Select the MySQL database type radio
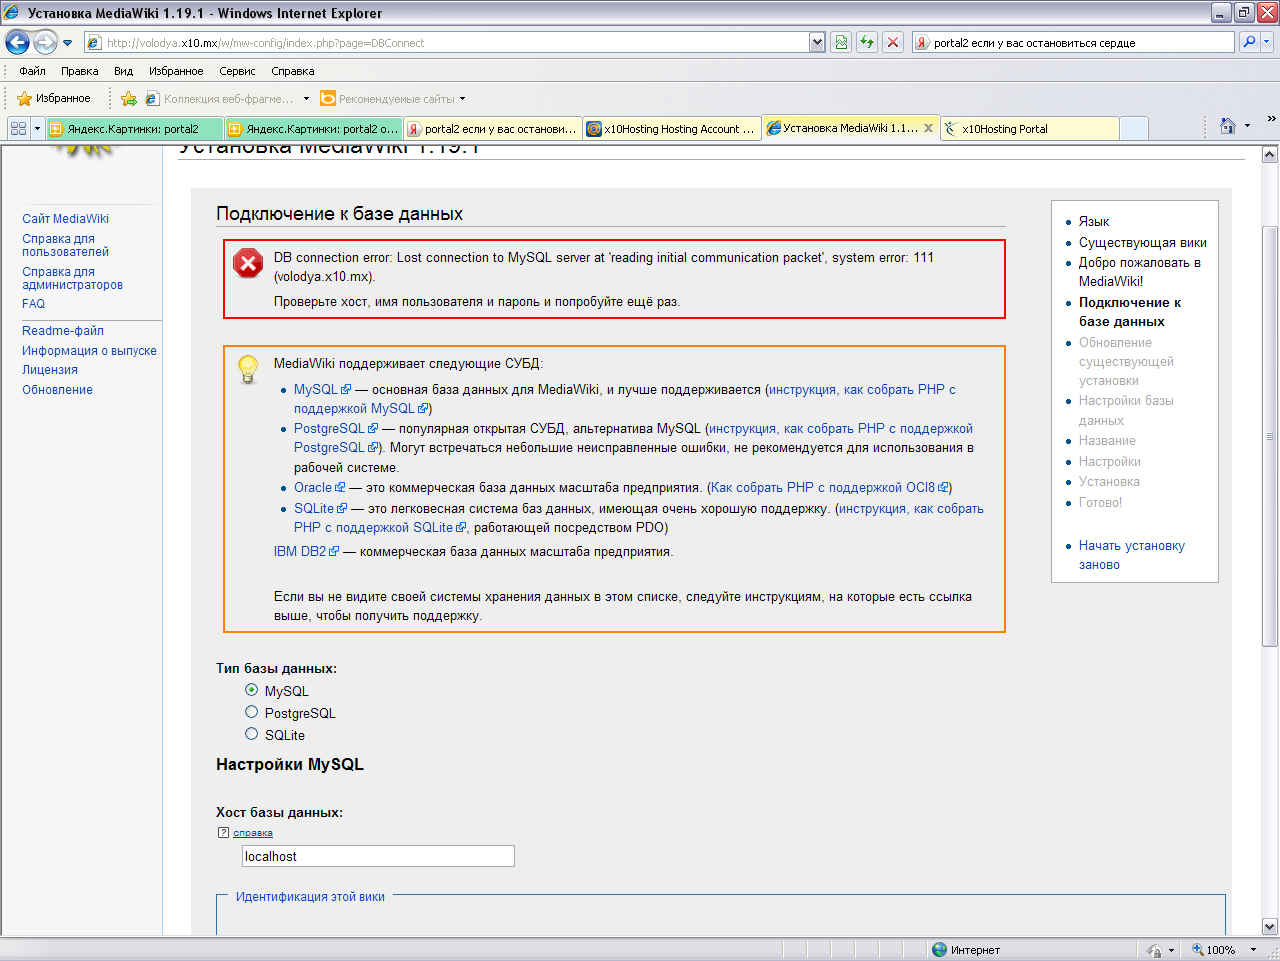 tap(252, 690)
